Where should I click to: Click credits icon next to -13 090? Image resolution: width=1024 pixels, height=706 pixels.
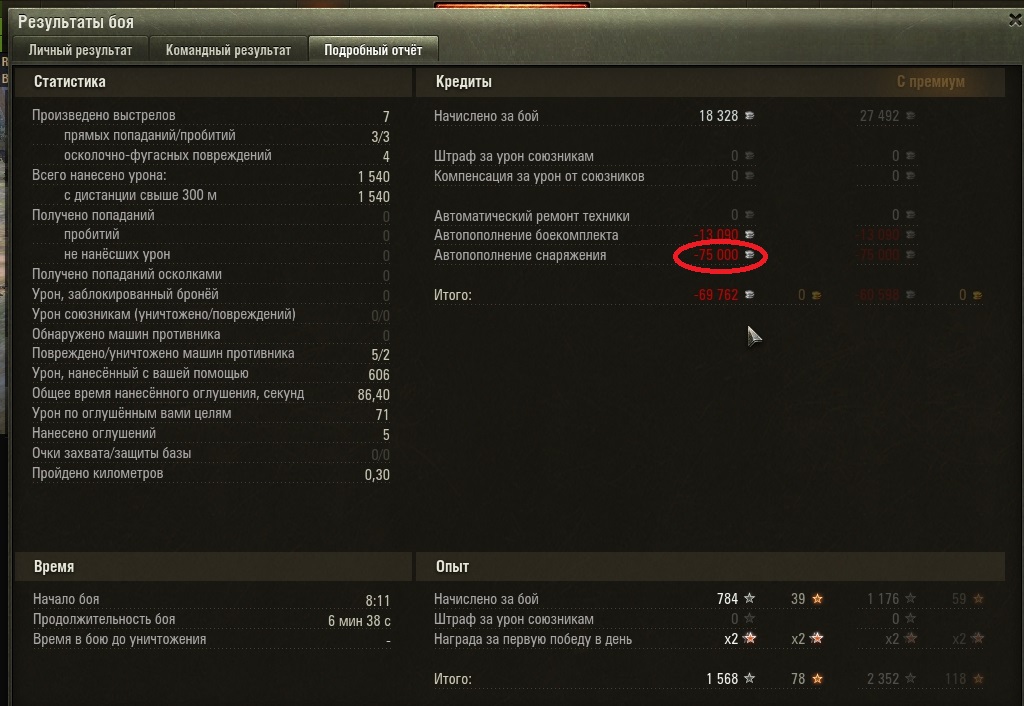[x=750, y=234]
